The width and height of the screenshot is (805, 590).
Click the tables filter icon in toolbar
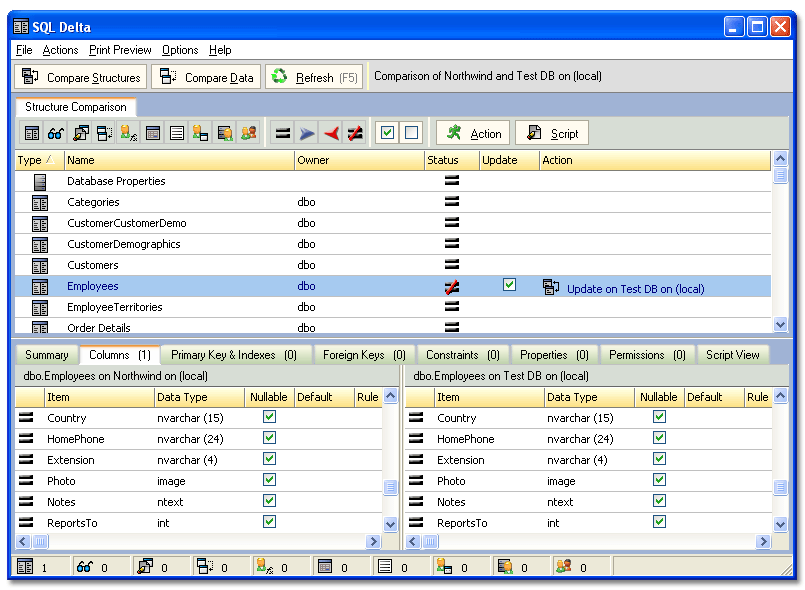coord(32,134)
